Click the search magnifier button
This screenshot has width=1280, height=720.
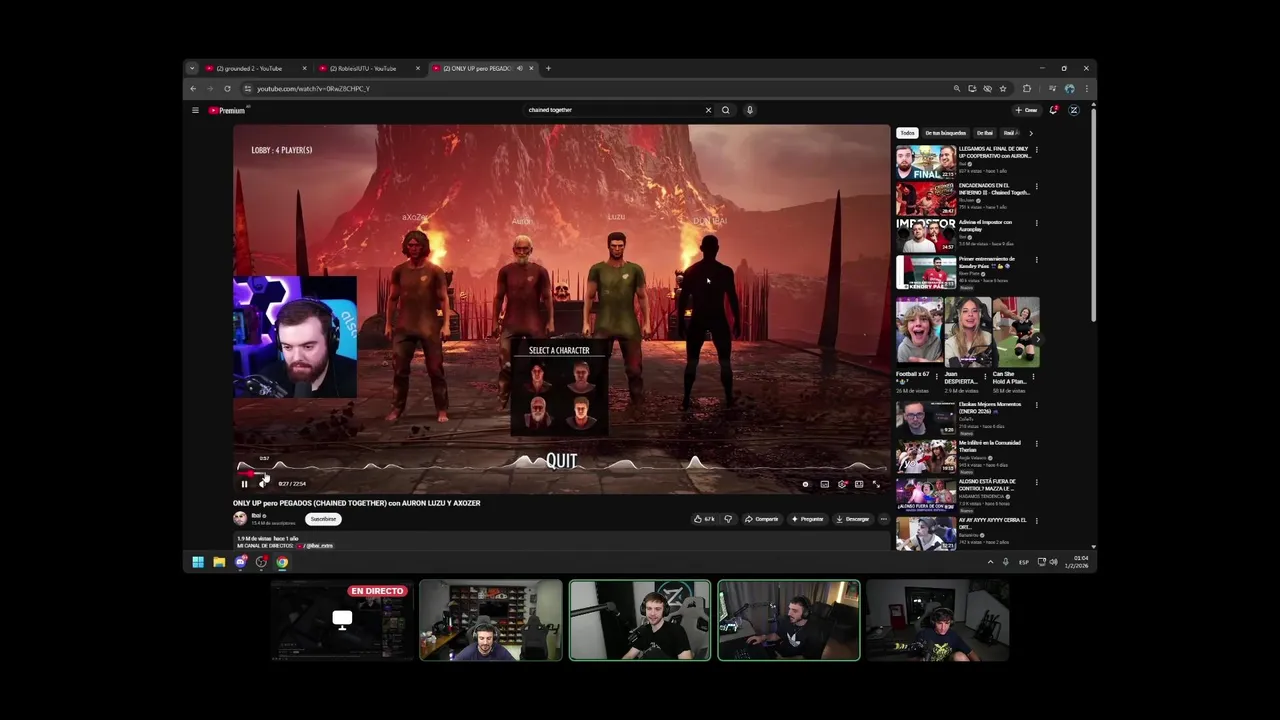click(726, 110)
